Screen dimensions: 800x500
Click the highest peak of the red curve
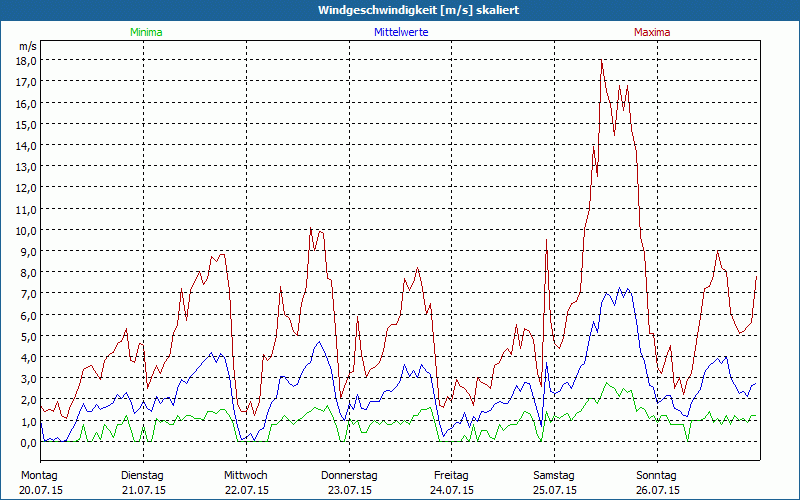601,61
